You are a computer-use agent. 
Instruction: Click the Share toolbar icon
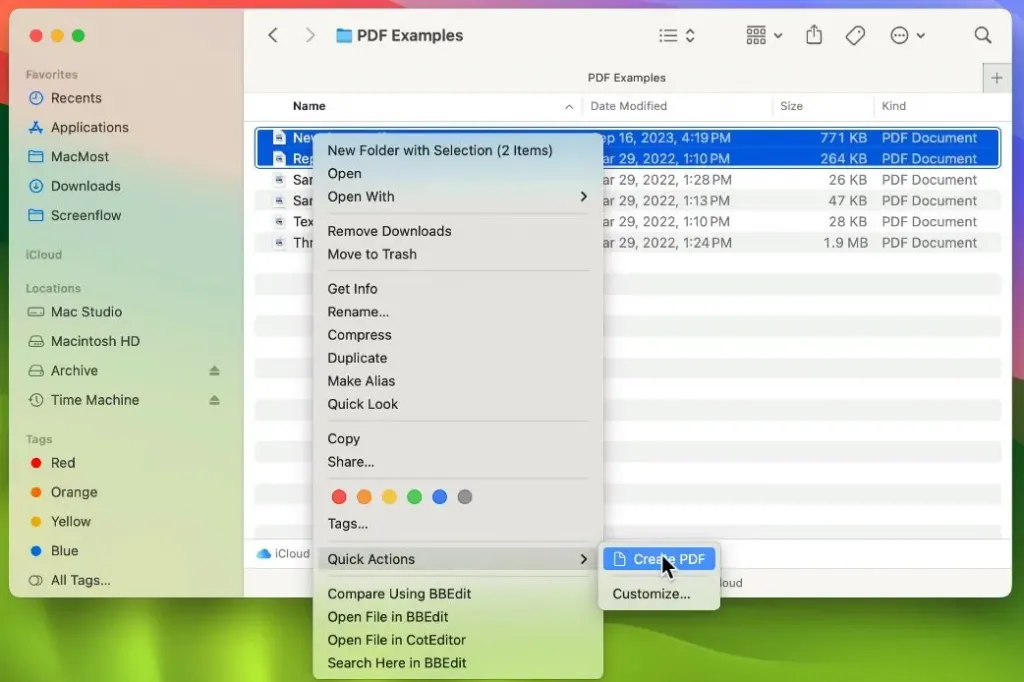click(814, 35)
